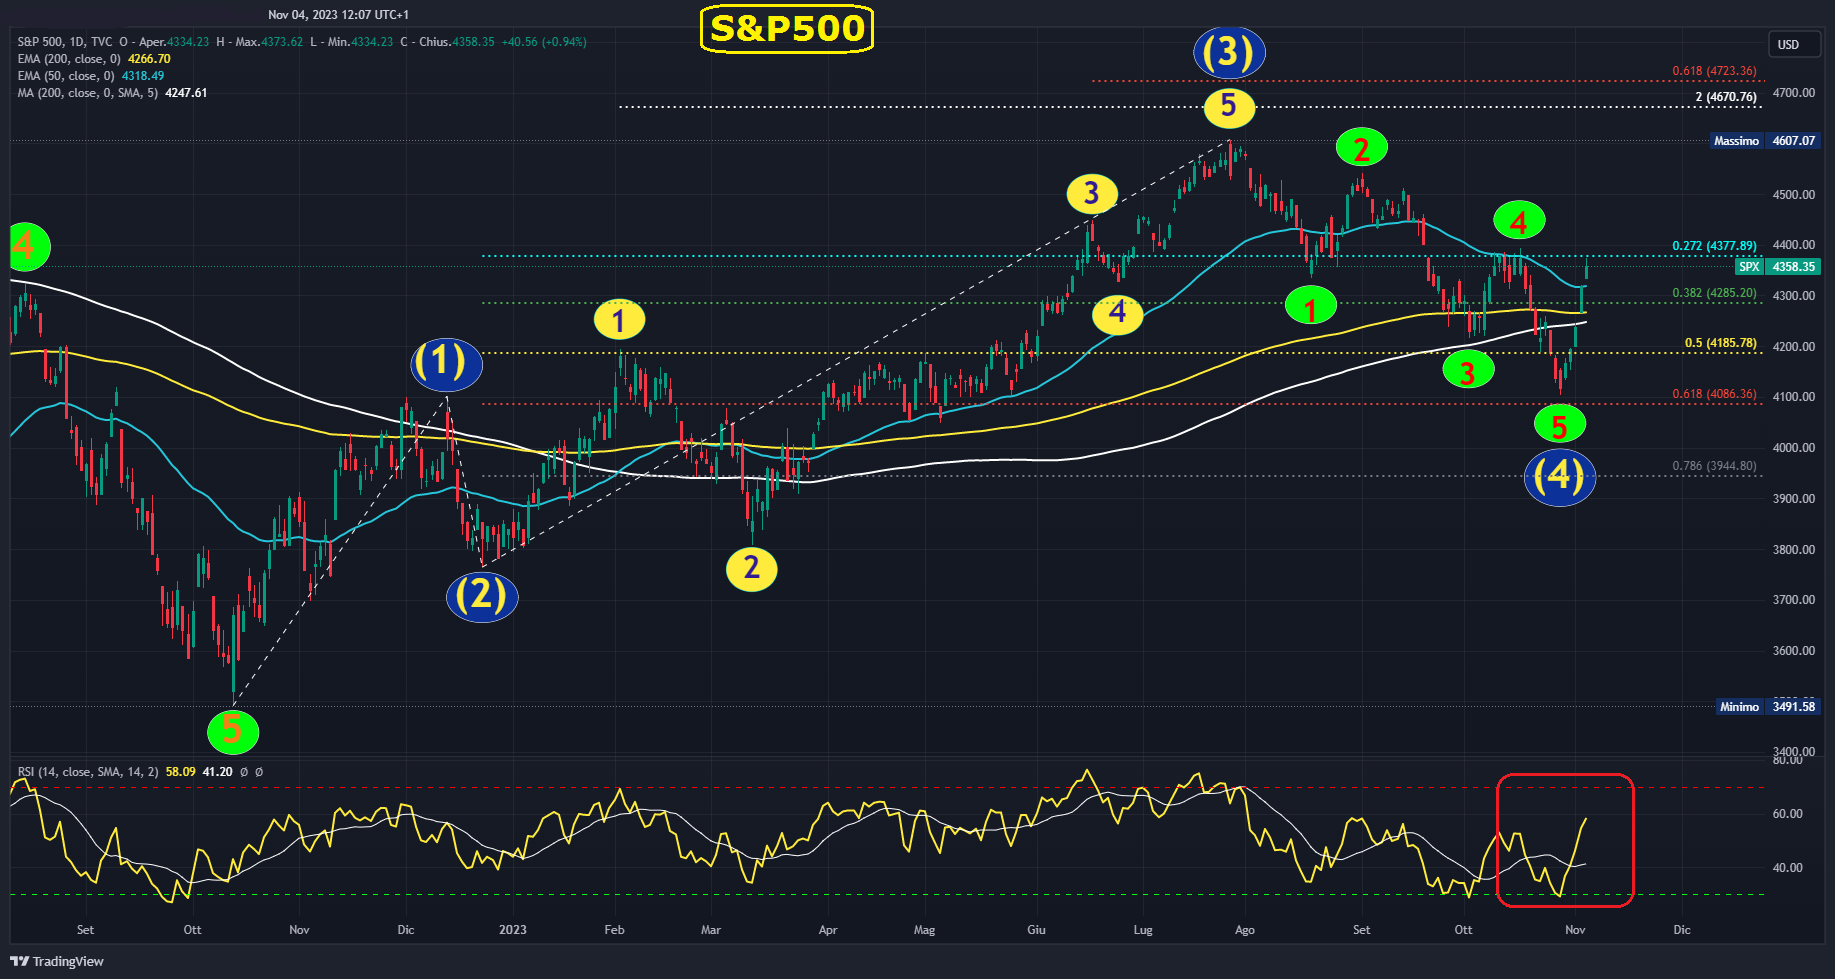Select the blue (2) wave label
The image size is (1835, 979).
point(482,596)
